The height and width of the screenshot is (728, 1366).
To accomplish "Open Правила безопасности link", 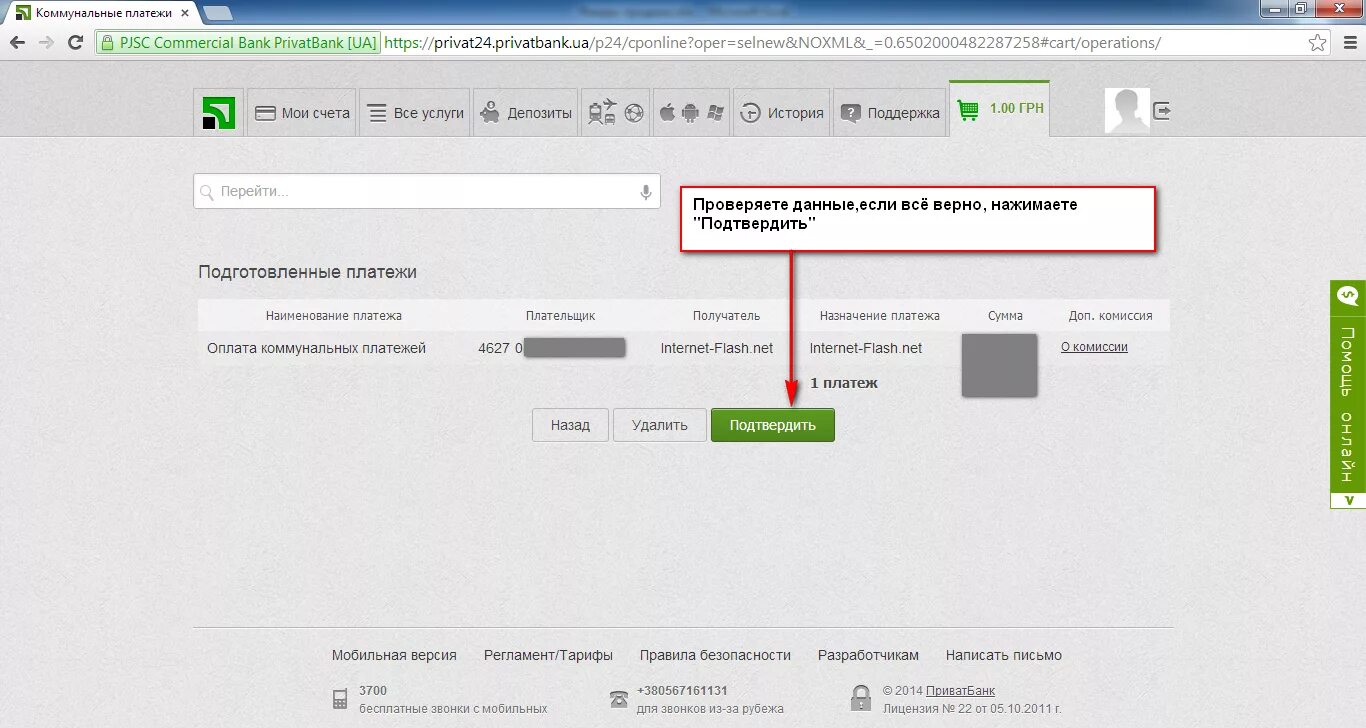I will (x=715, y=655).
